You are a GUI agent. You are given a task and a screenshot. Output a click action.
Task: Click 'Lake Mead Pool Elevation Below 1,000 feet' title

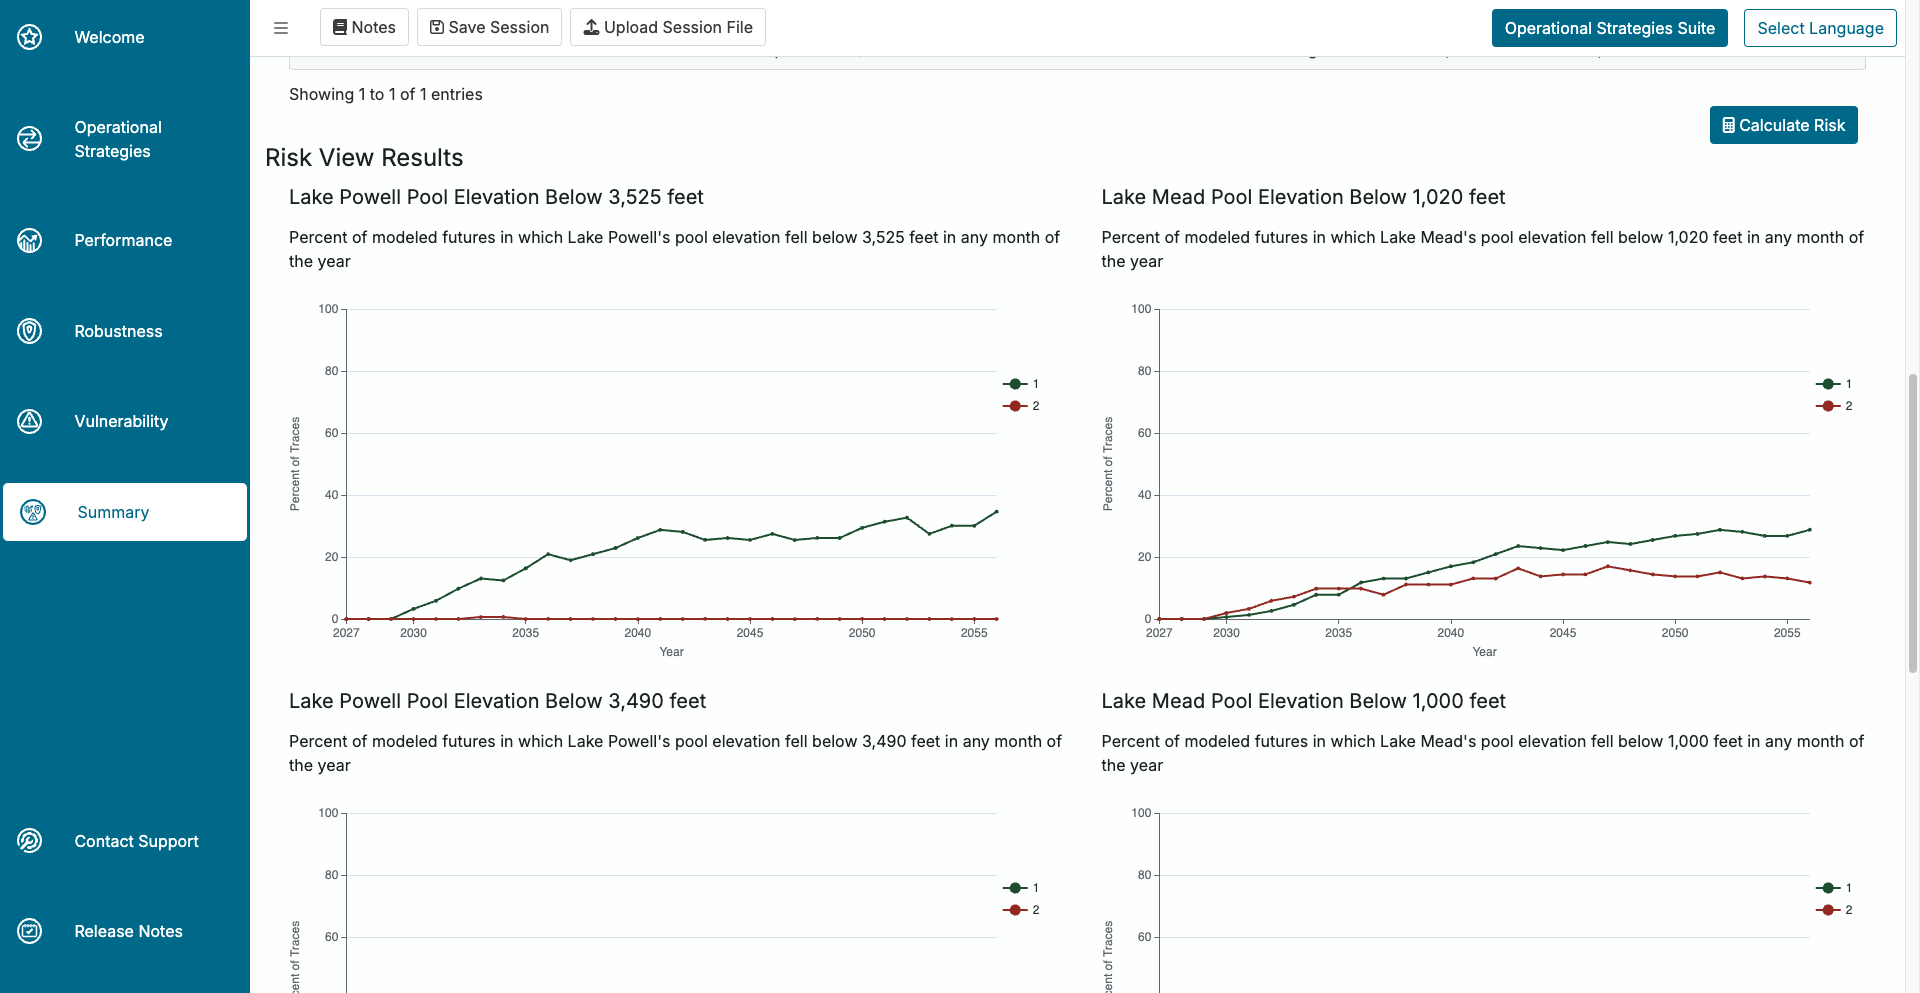pos(1303,701)
